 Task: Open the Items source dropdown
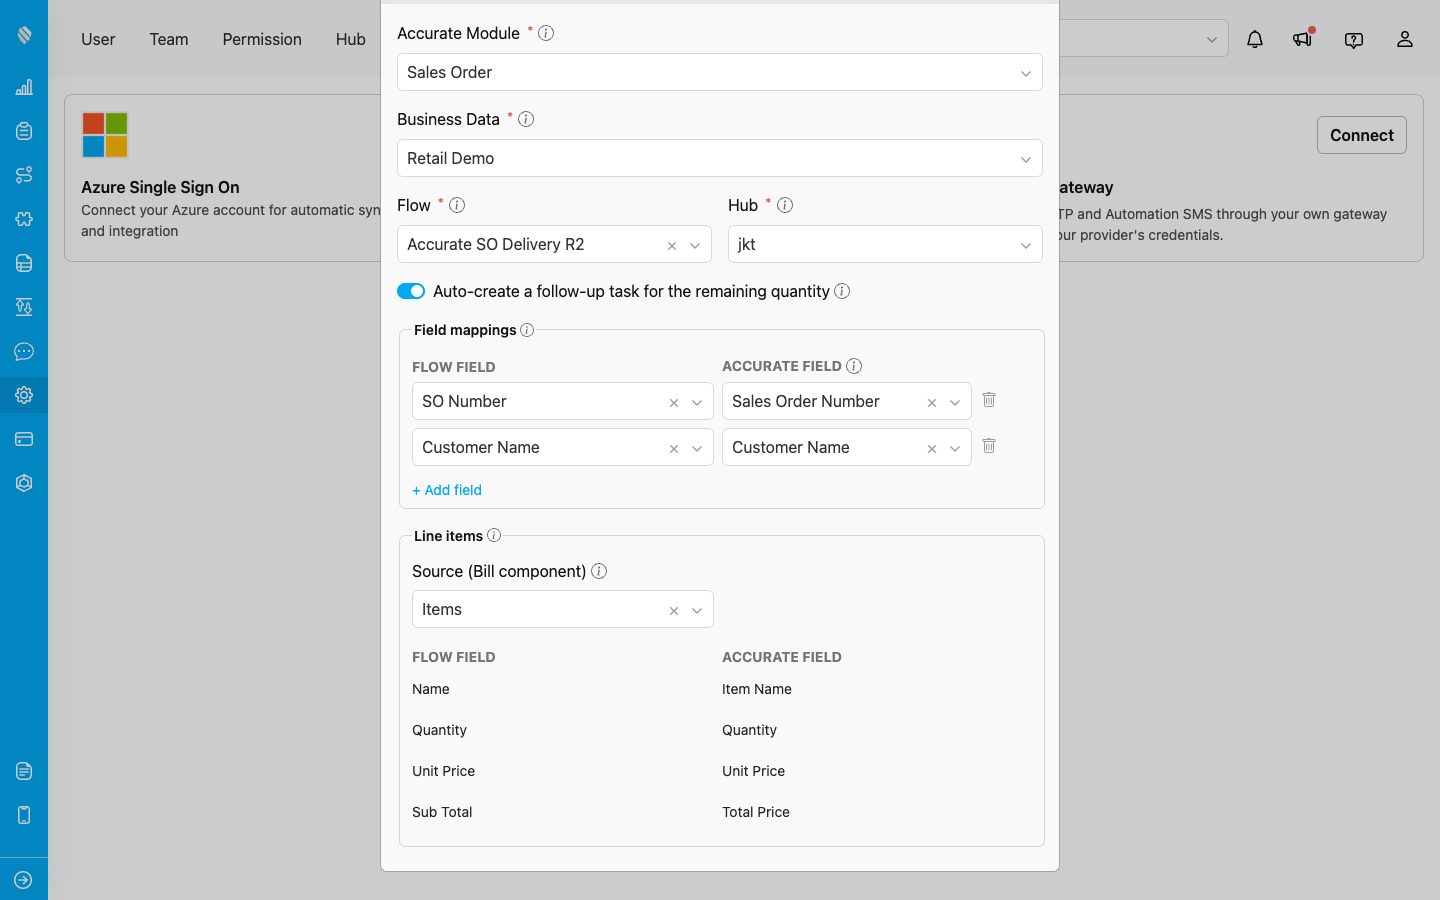pos(563,609)
